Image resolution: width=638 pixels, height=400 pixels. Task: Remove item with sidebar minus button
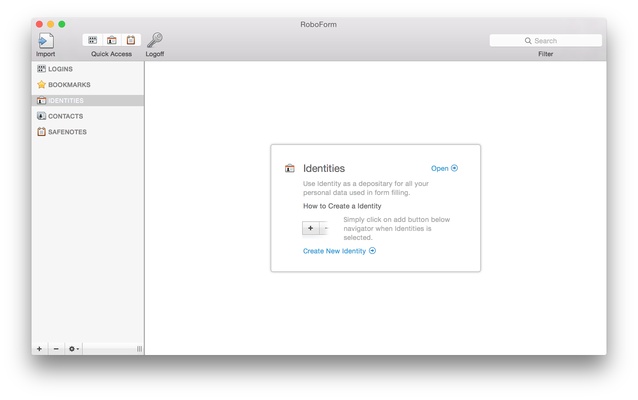(x=56, y=349)
